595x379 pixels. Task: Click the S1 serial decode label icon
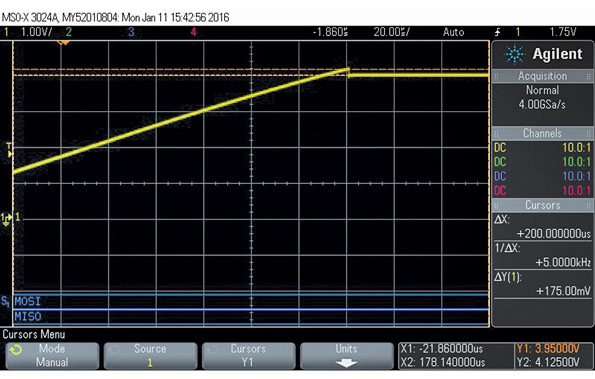click(x=5, y=301)
